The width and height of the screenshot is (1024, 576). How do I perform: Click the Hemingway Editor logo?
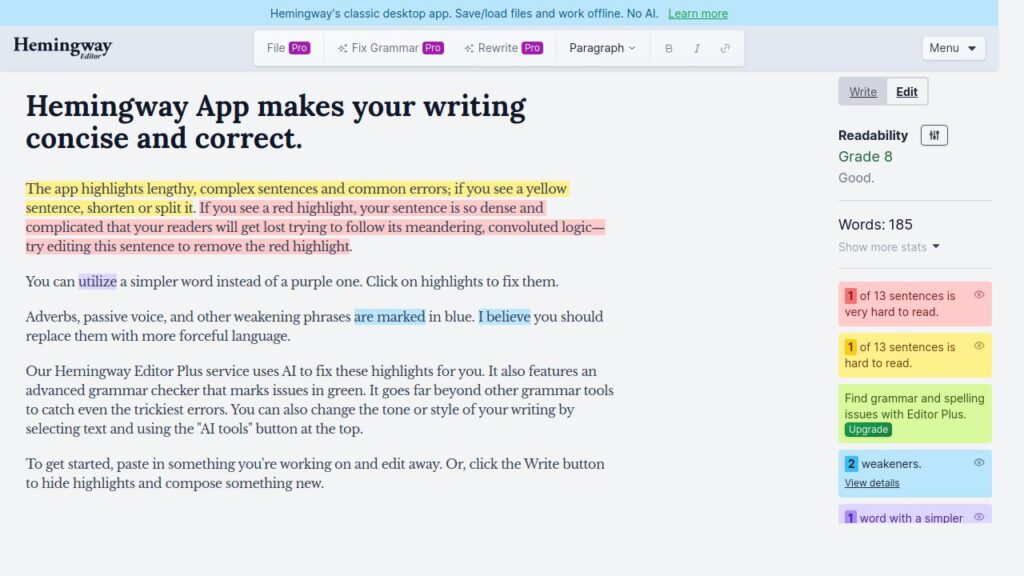(61, 46)
